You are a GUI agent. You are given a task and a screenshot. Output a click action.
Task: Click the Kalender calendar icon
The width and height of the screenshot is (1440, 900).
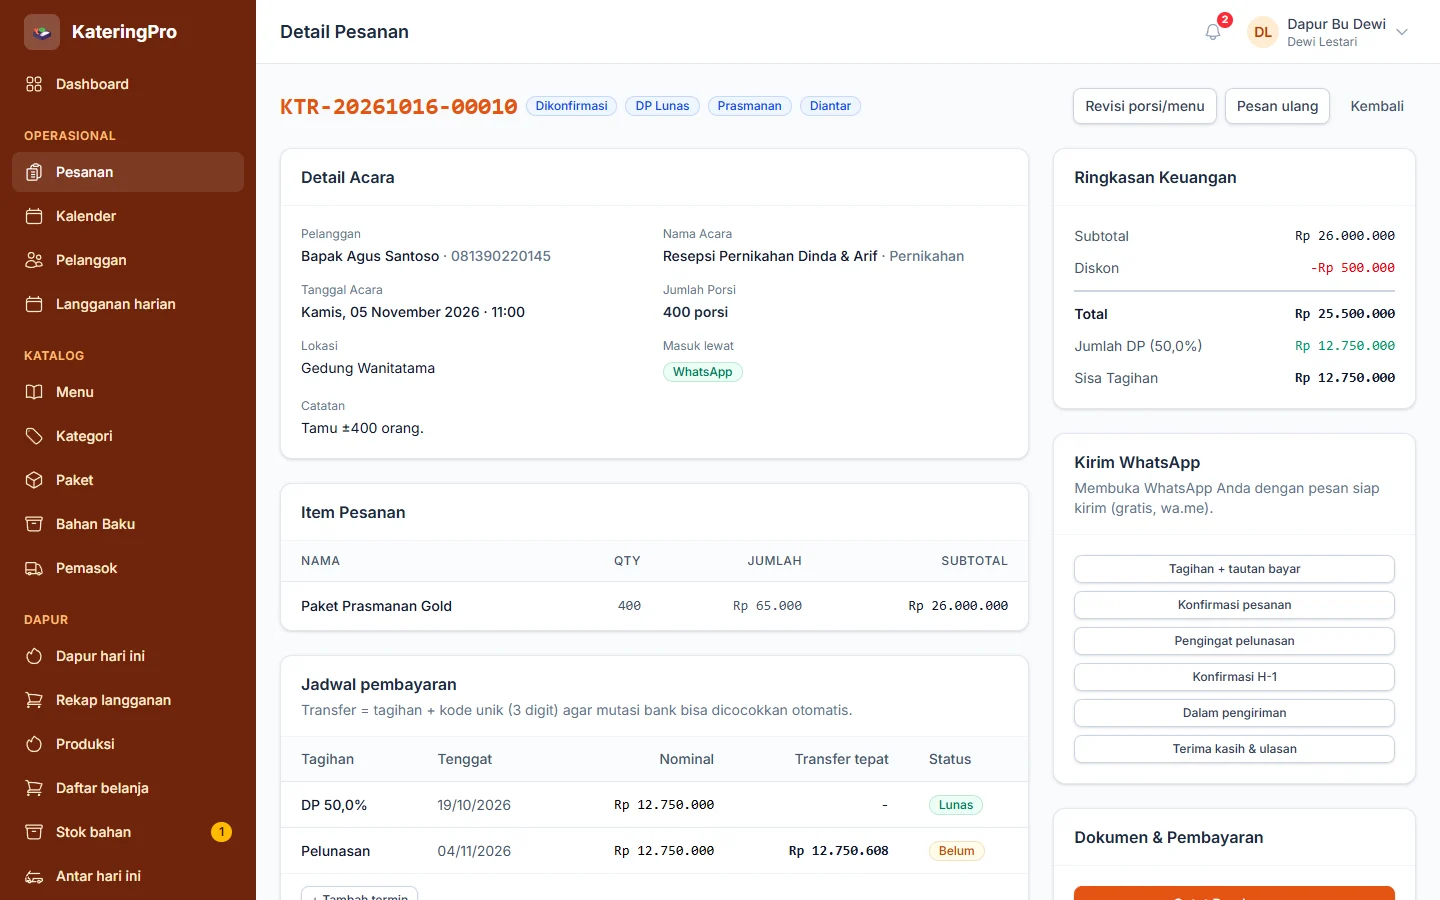[x=34, y=216]
